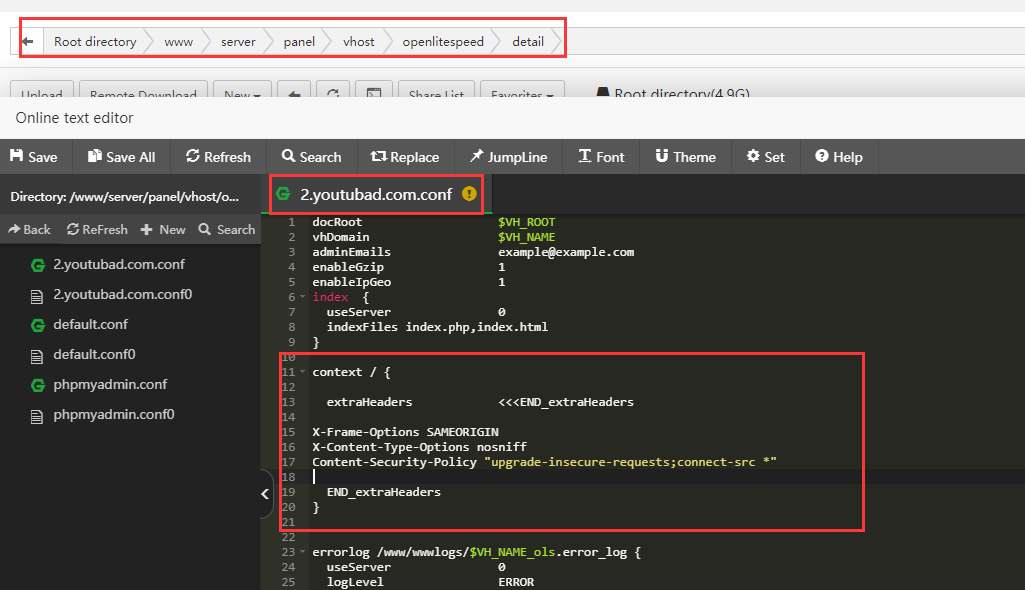Image resolution: width=1025 pixels, height=590 pixels.
Task: Open Font settings
Action: [601, 157]
